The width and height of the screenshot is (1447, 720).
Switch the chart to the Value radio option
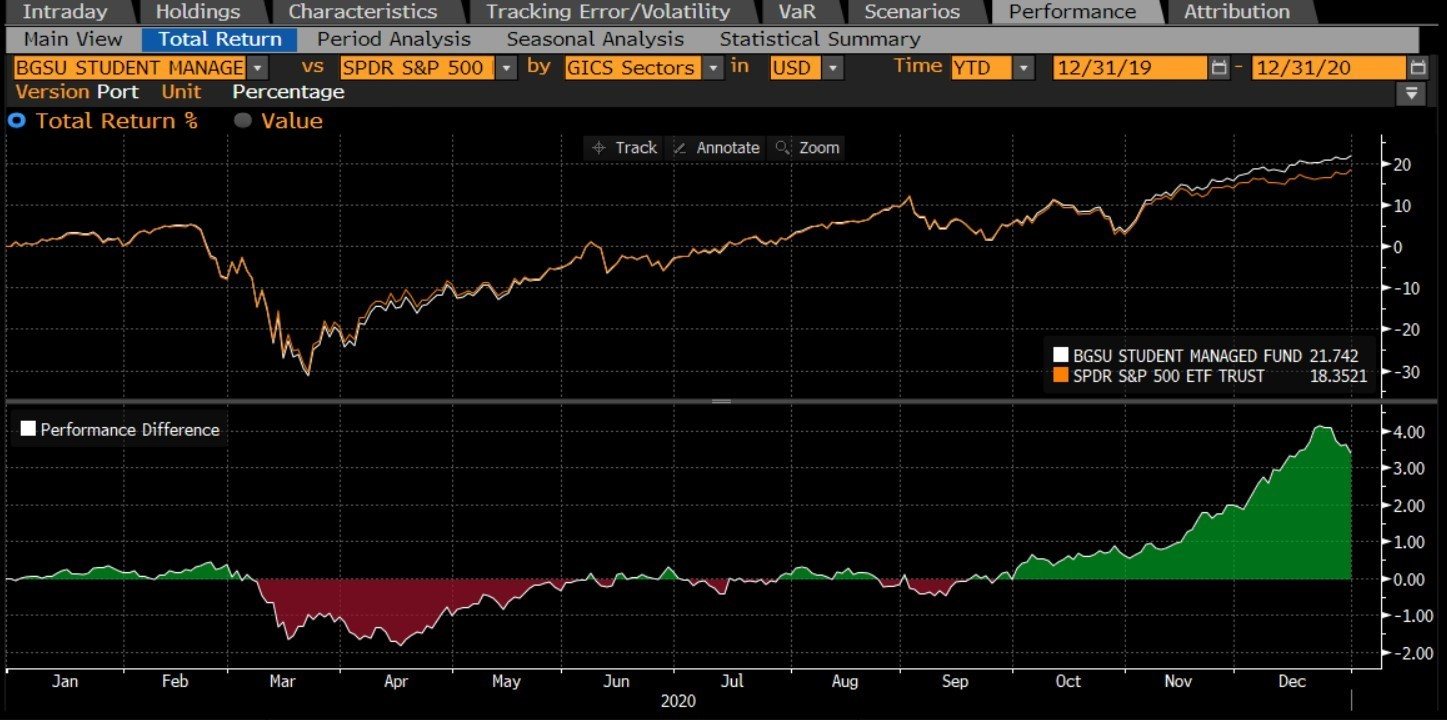[x=242, y=121]
